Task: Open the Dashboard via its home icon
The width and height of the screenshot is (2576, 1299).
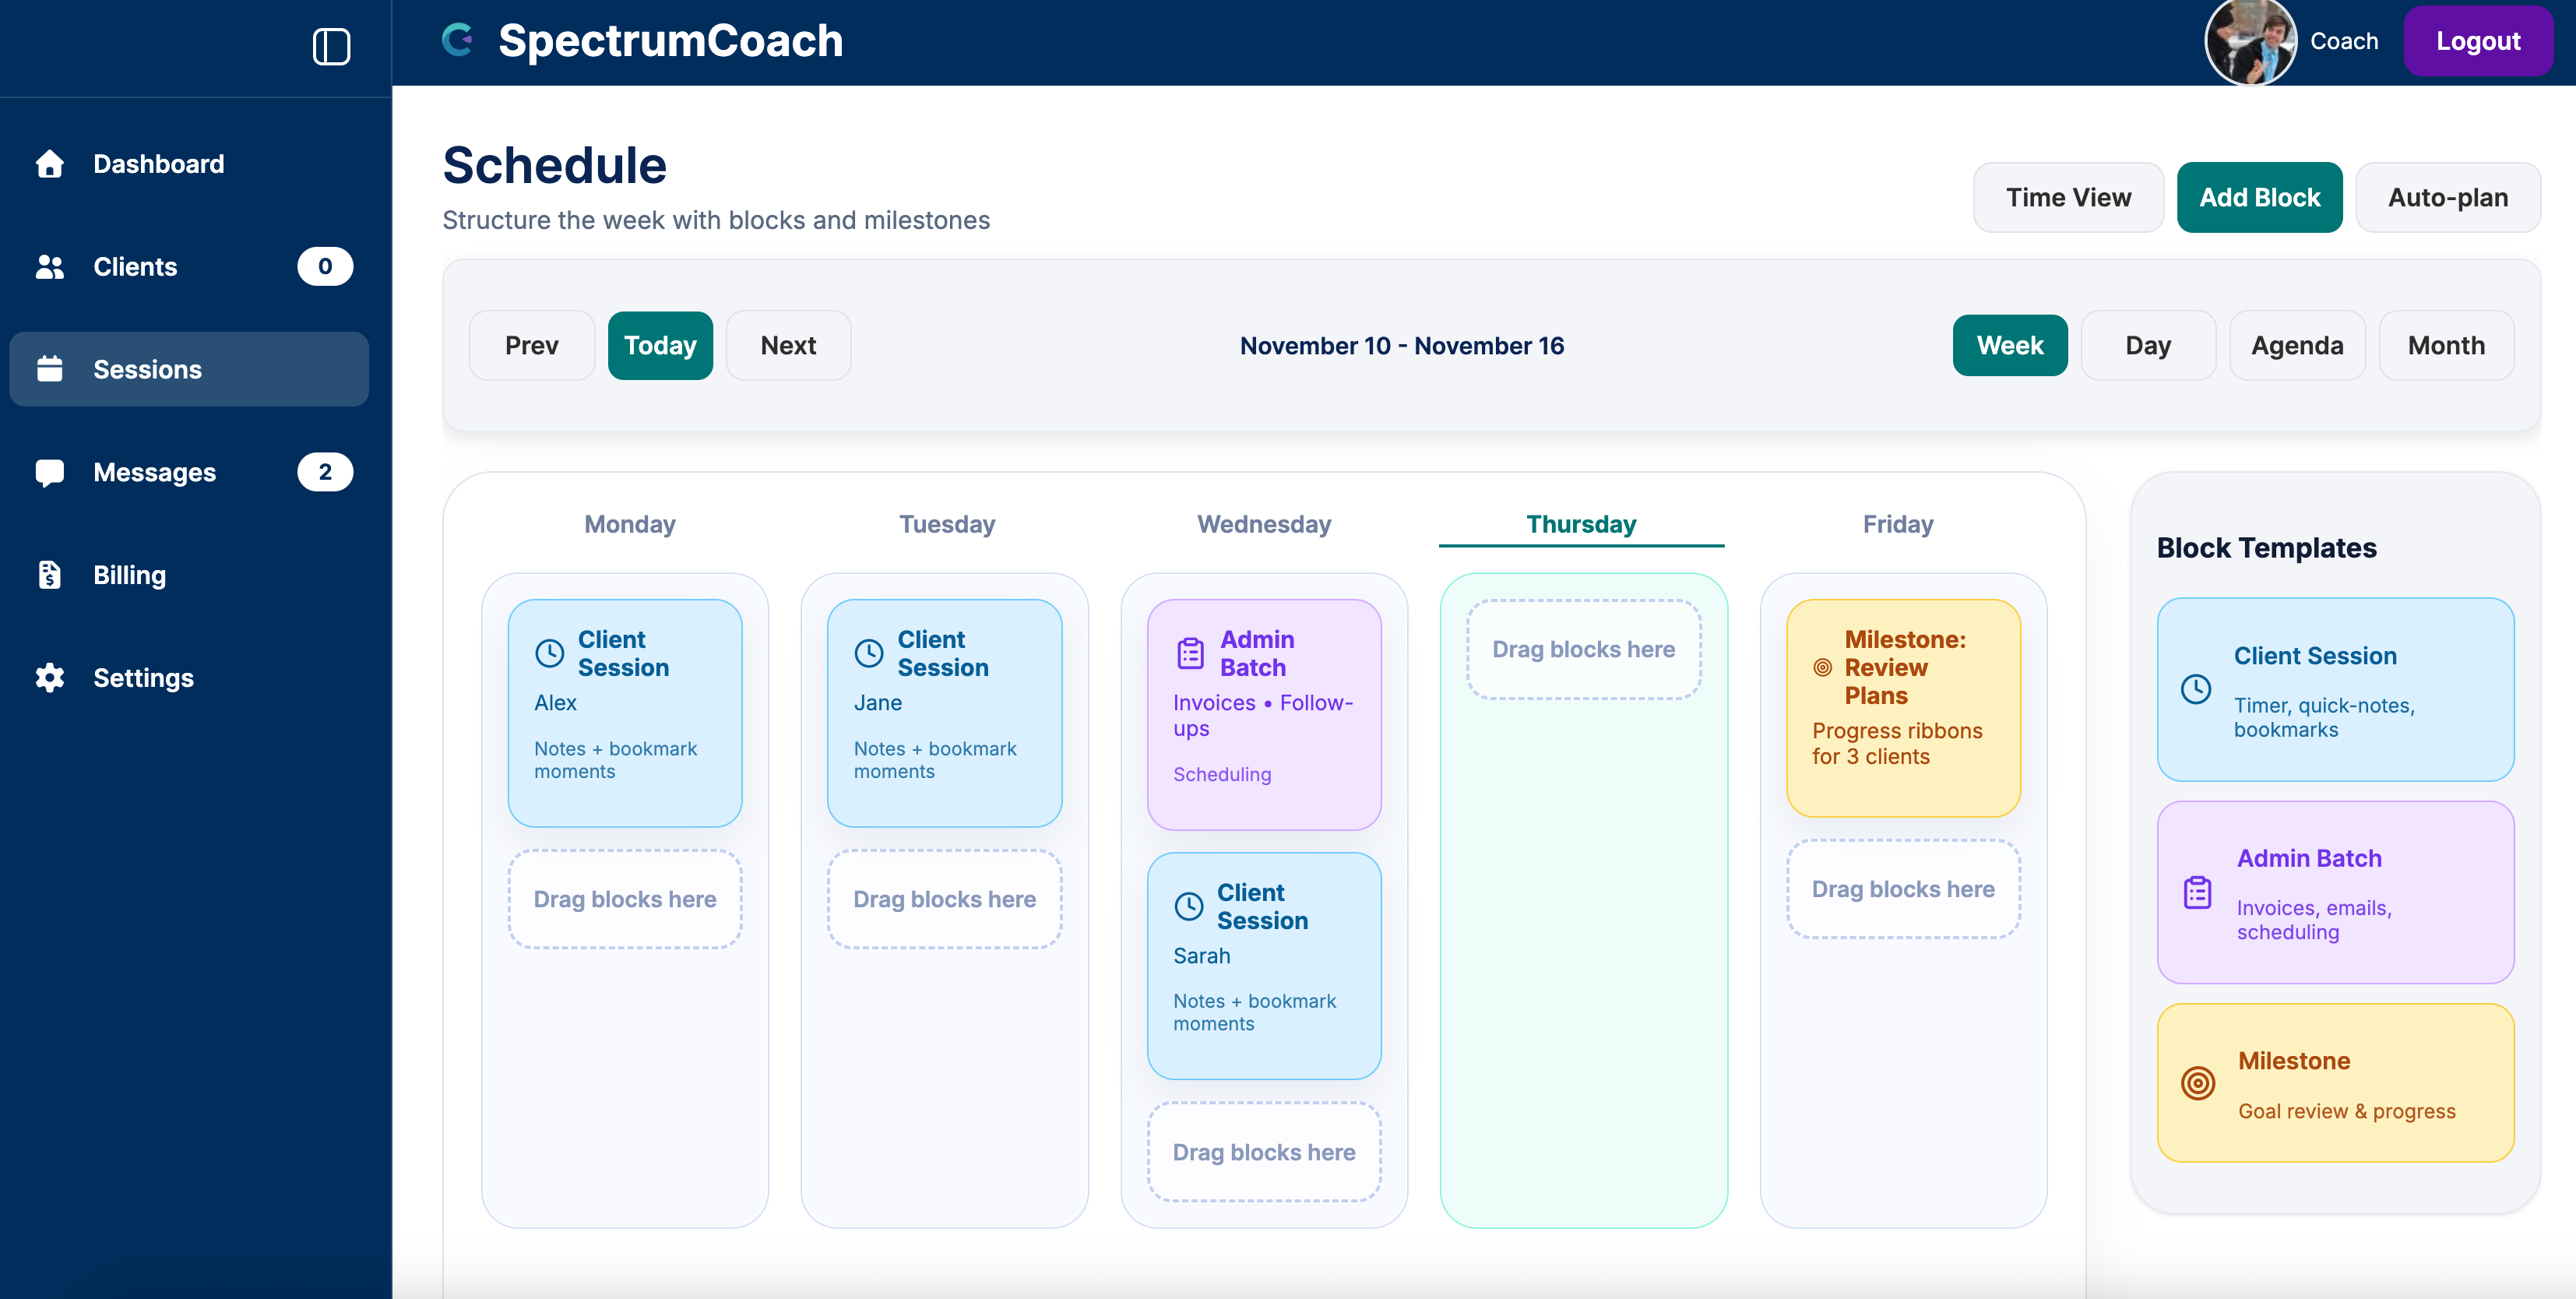Action: 51,163
